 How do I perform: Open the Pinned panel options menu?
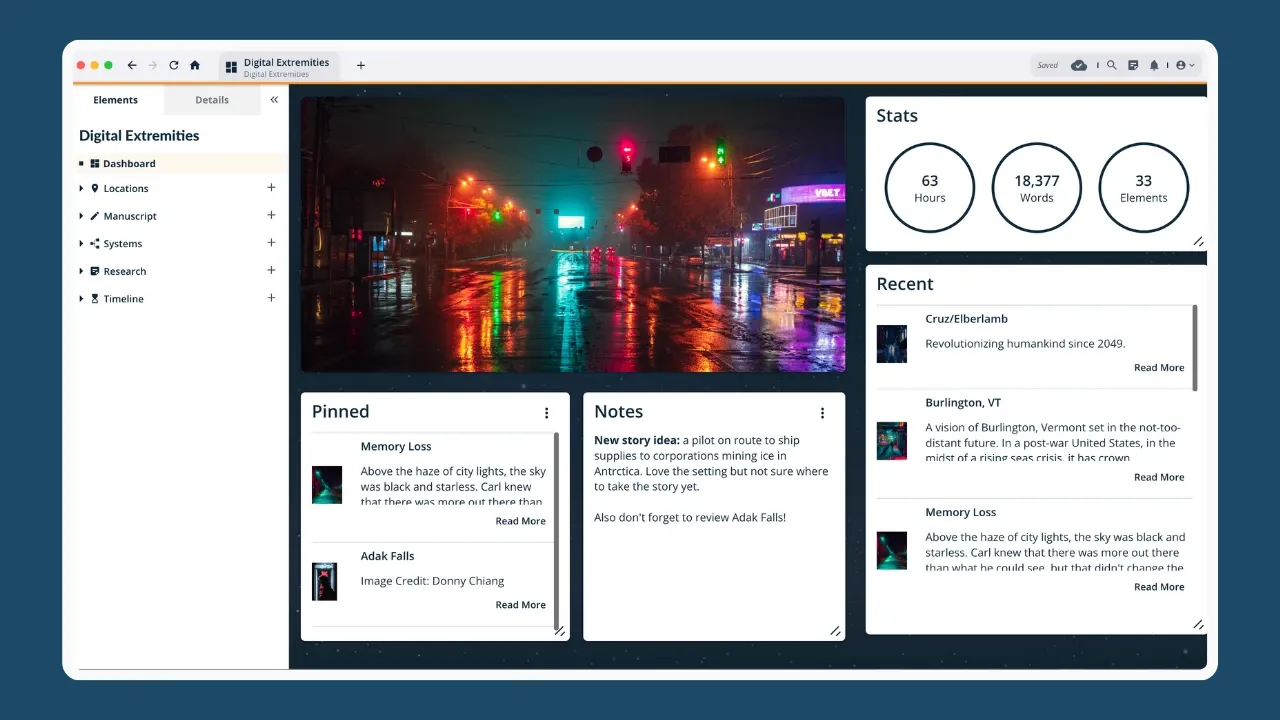coord(546,412)
